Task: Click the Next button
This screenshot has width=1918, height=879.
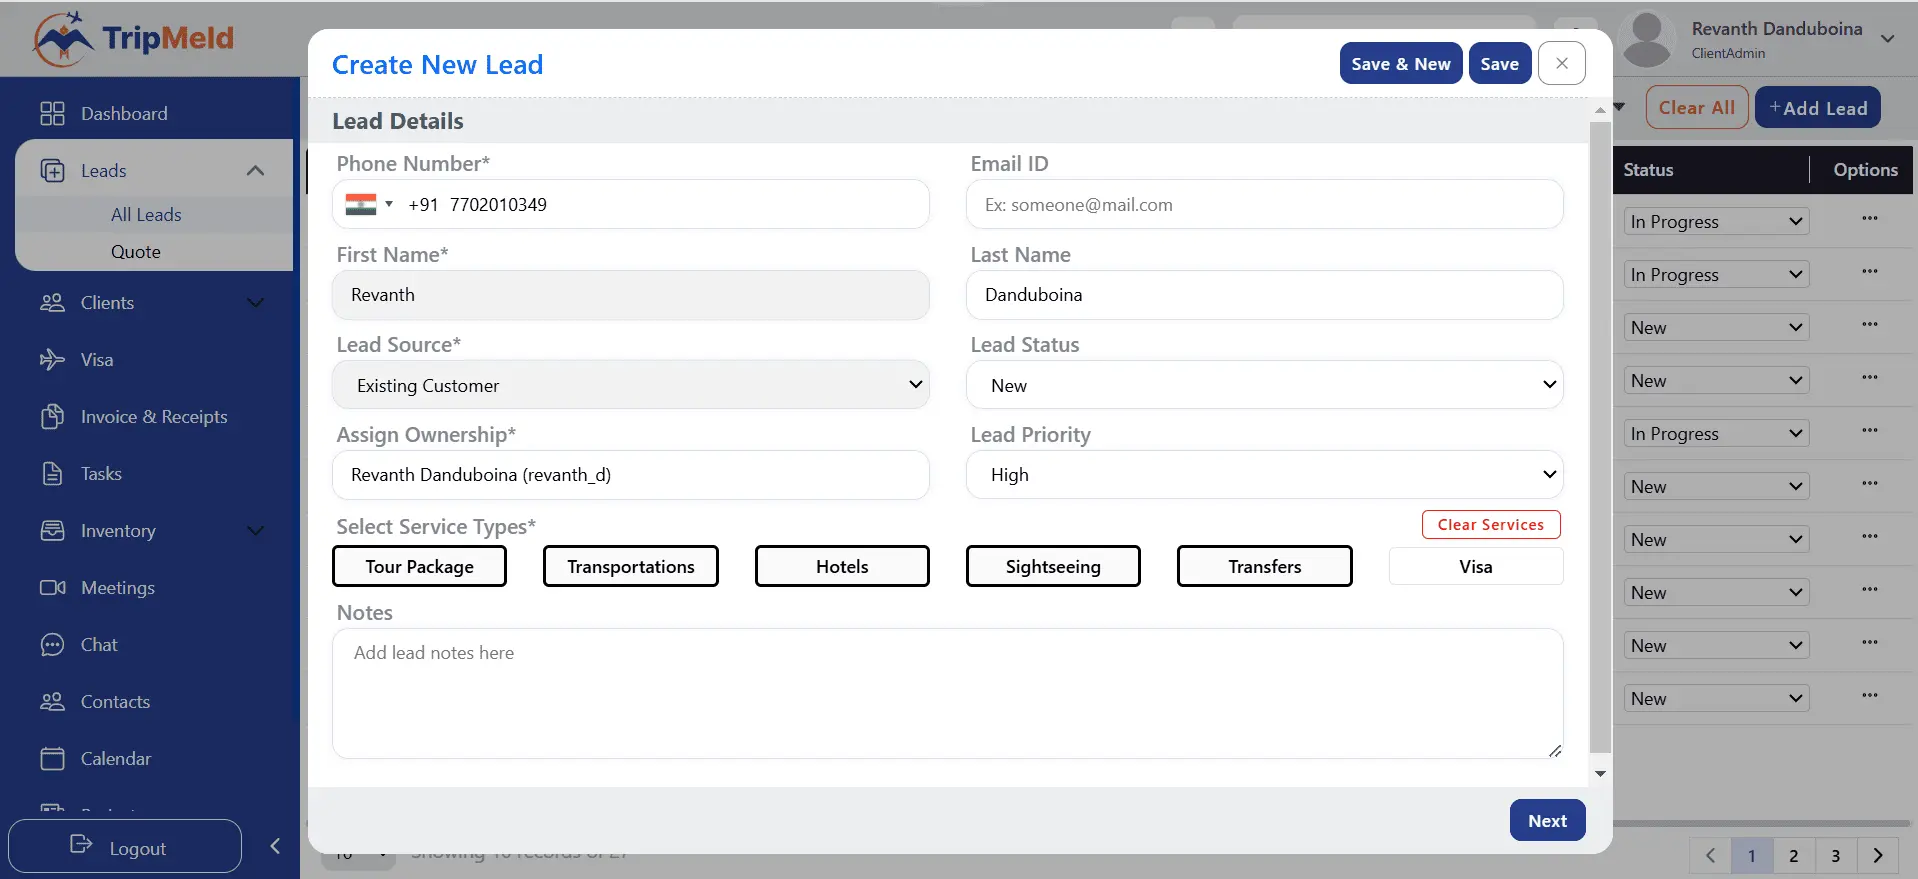Action: pos(1546,821)
